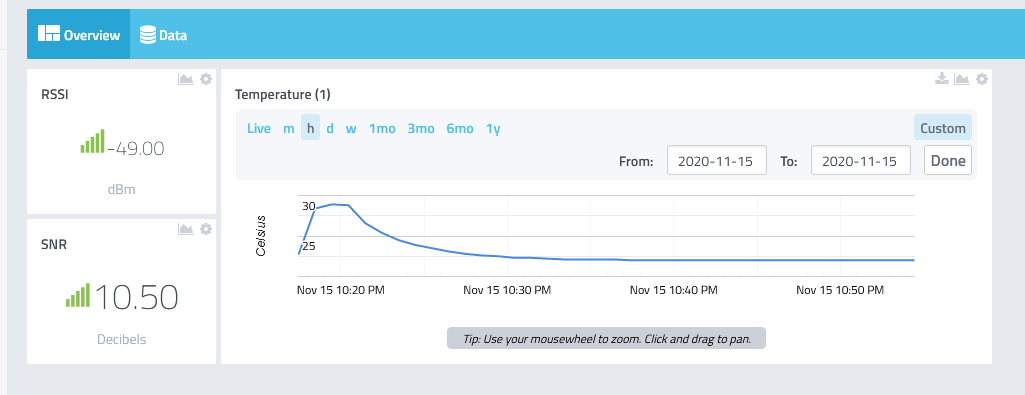Select the Live time range
This screenshot has height=395, width=1025.
[x=259, y=128]
